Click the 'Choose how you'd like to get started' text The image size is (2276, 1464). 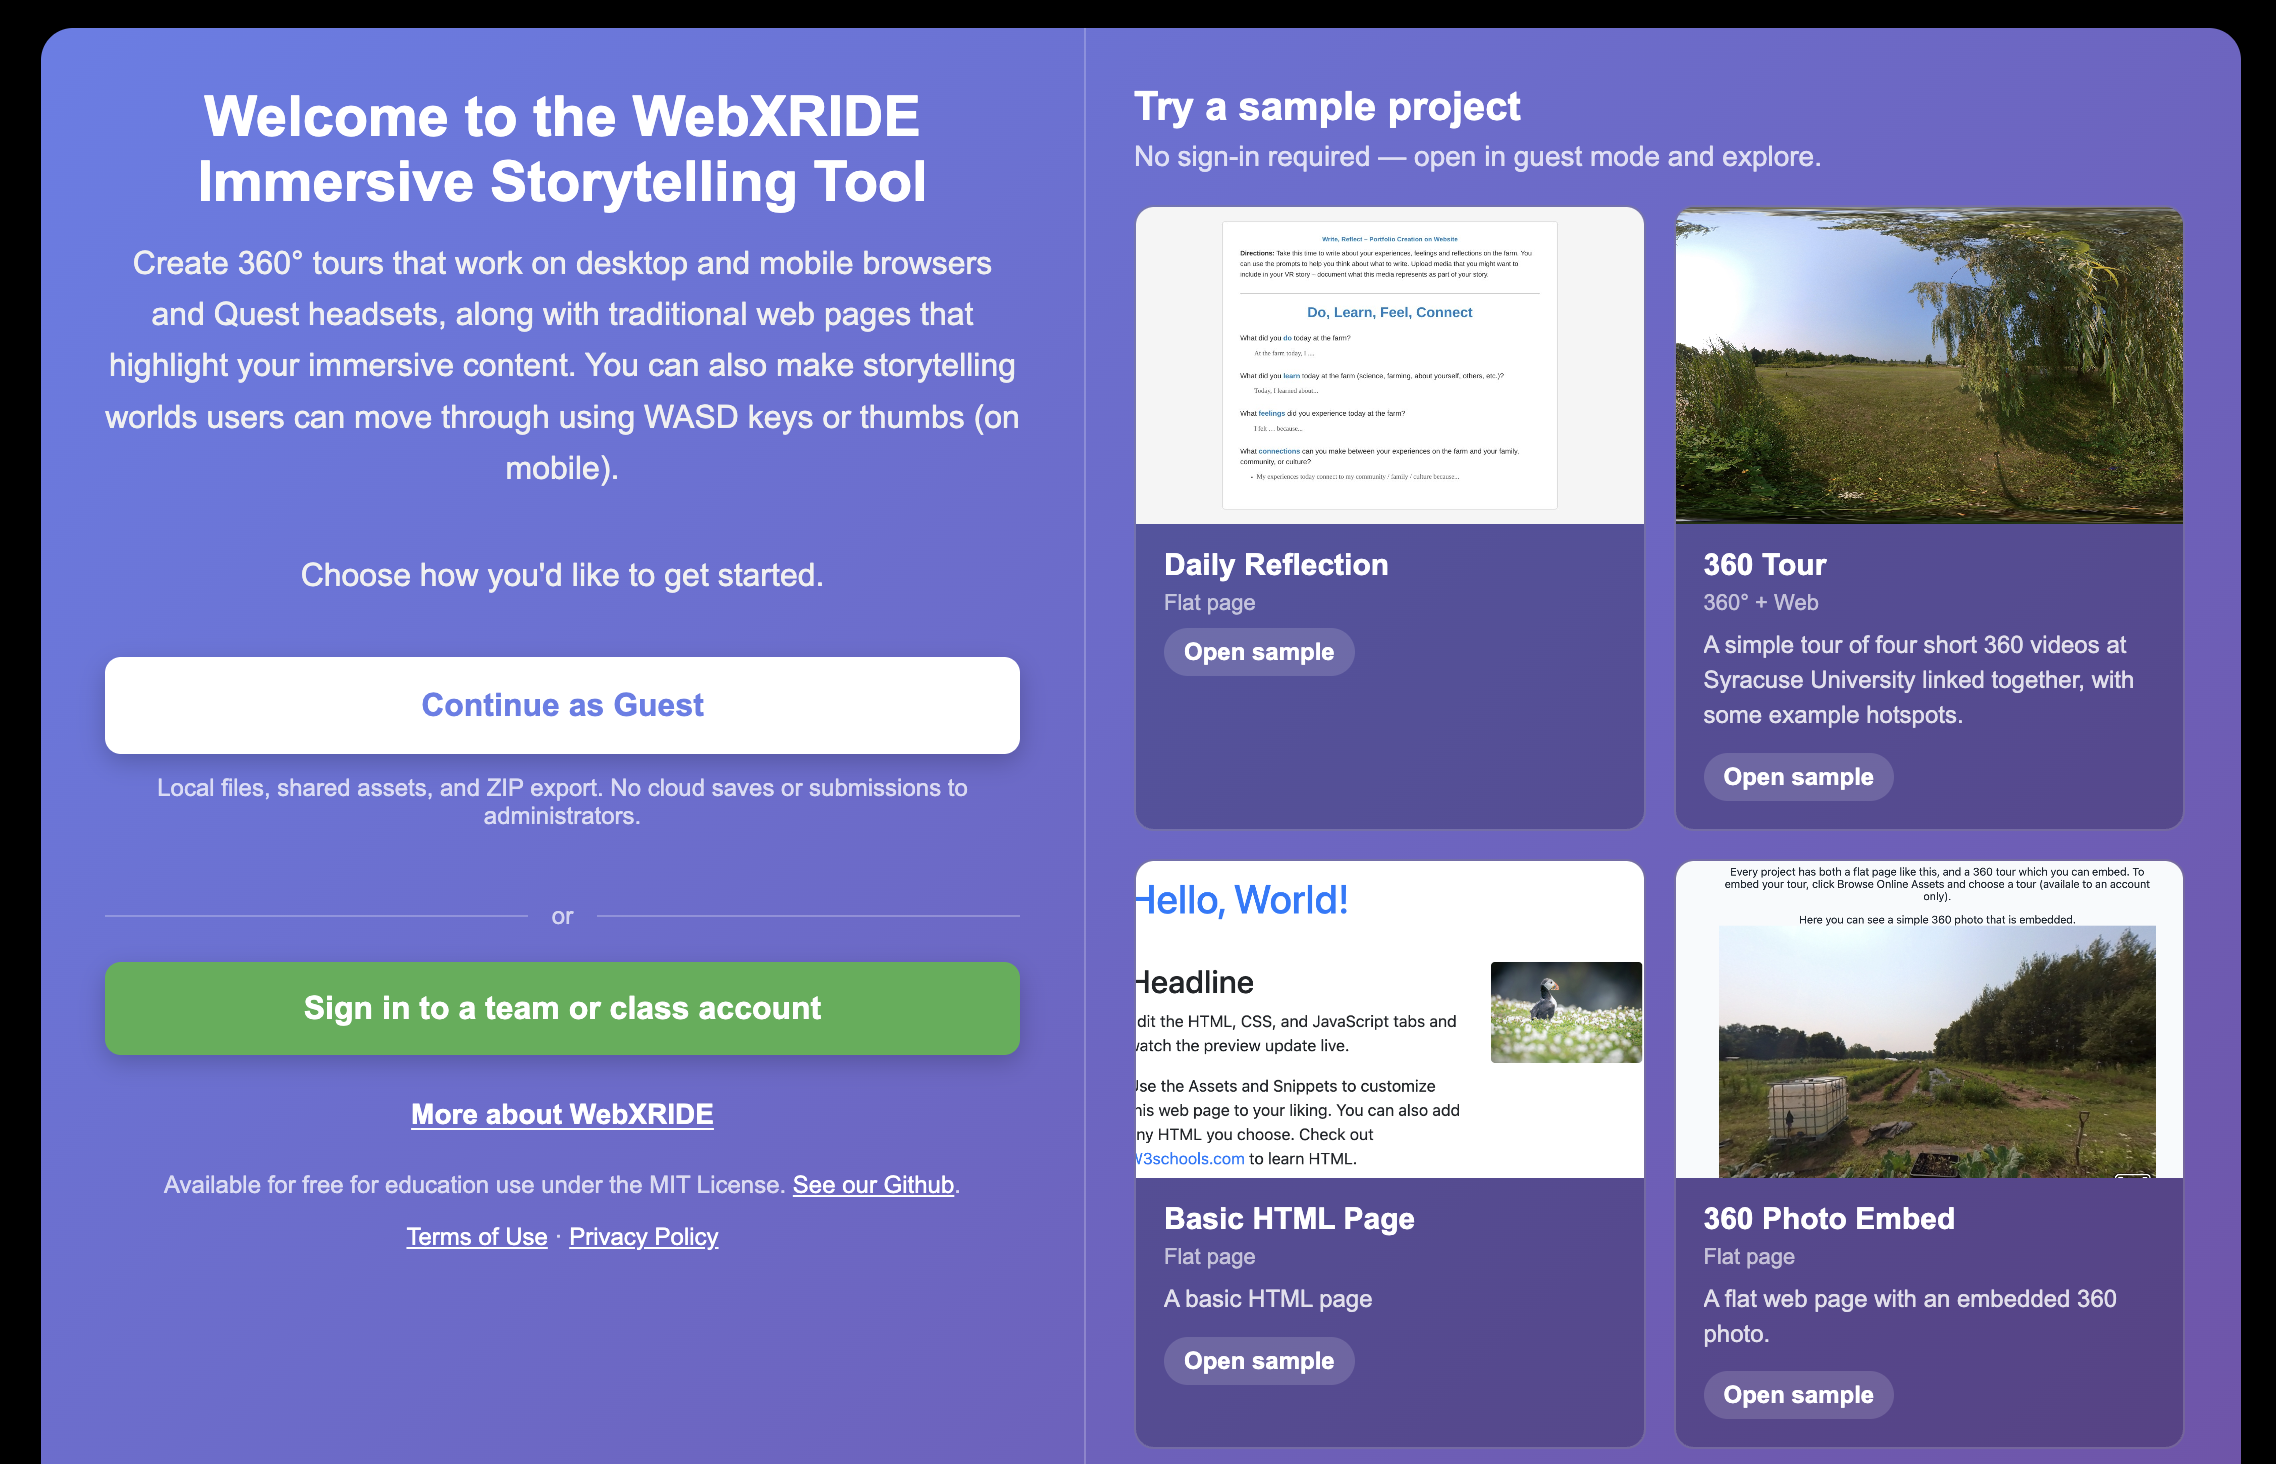click(x=562, y=575)
